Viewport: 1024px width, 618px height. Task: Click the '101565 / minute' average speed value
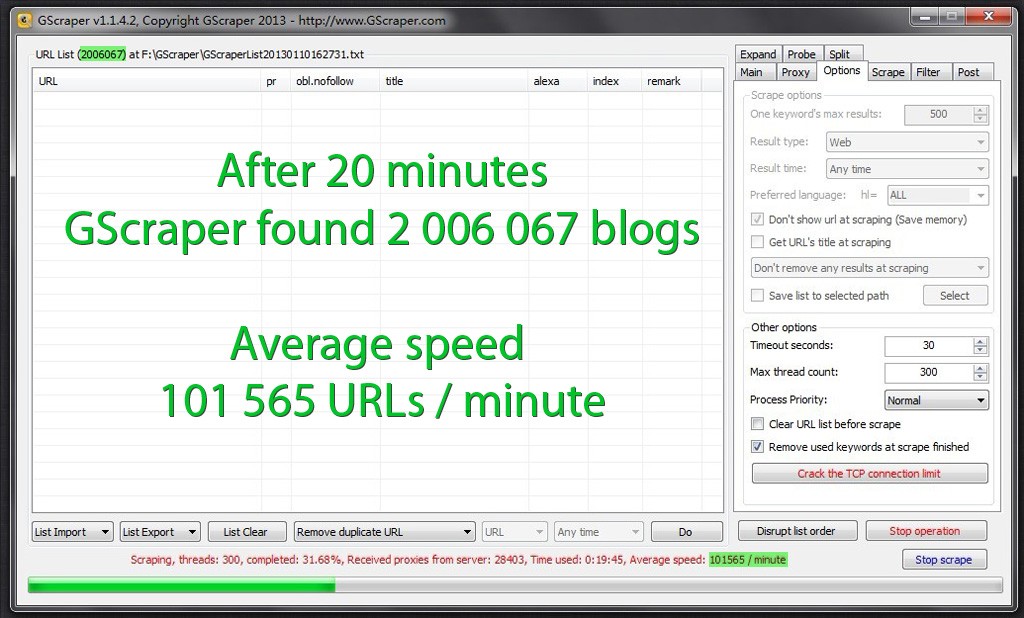pyautogui.click(x=748, y=560)
